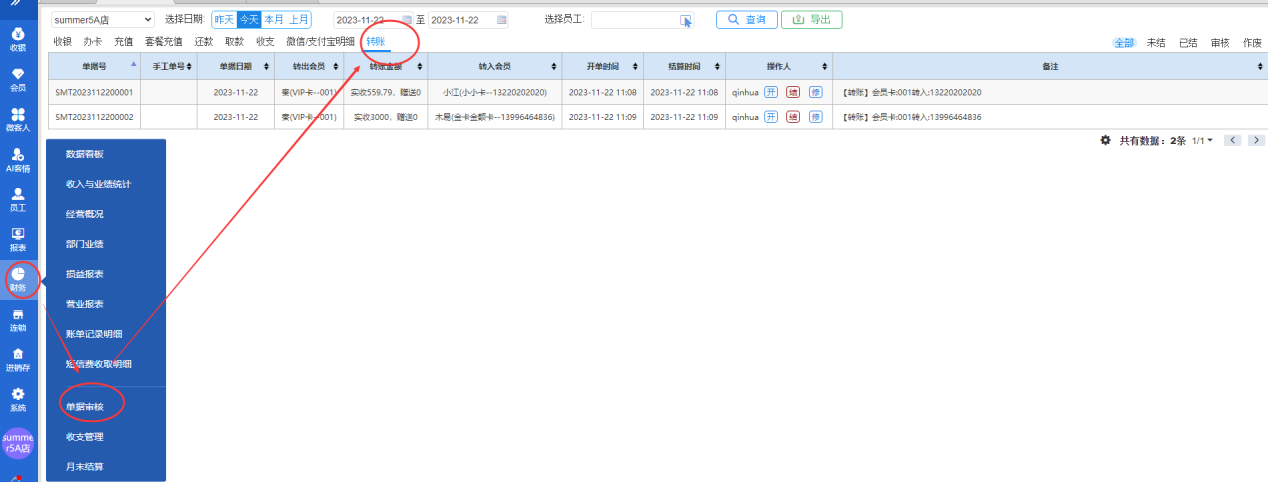Click the red 结 icon for SMT2023112200001
This screenshot has height=482, width=1268.
tap(793, 92)
